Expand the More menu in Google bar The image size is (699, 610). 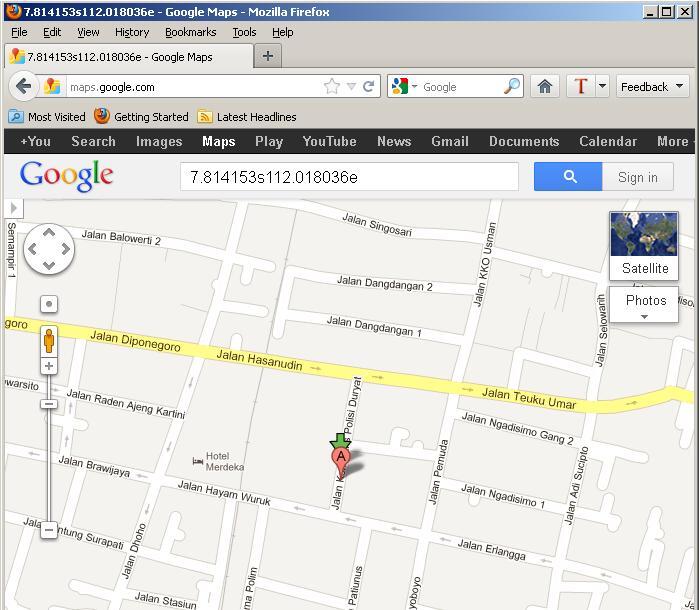[675, 141]
